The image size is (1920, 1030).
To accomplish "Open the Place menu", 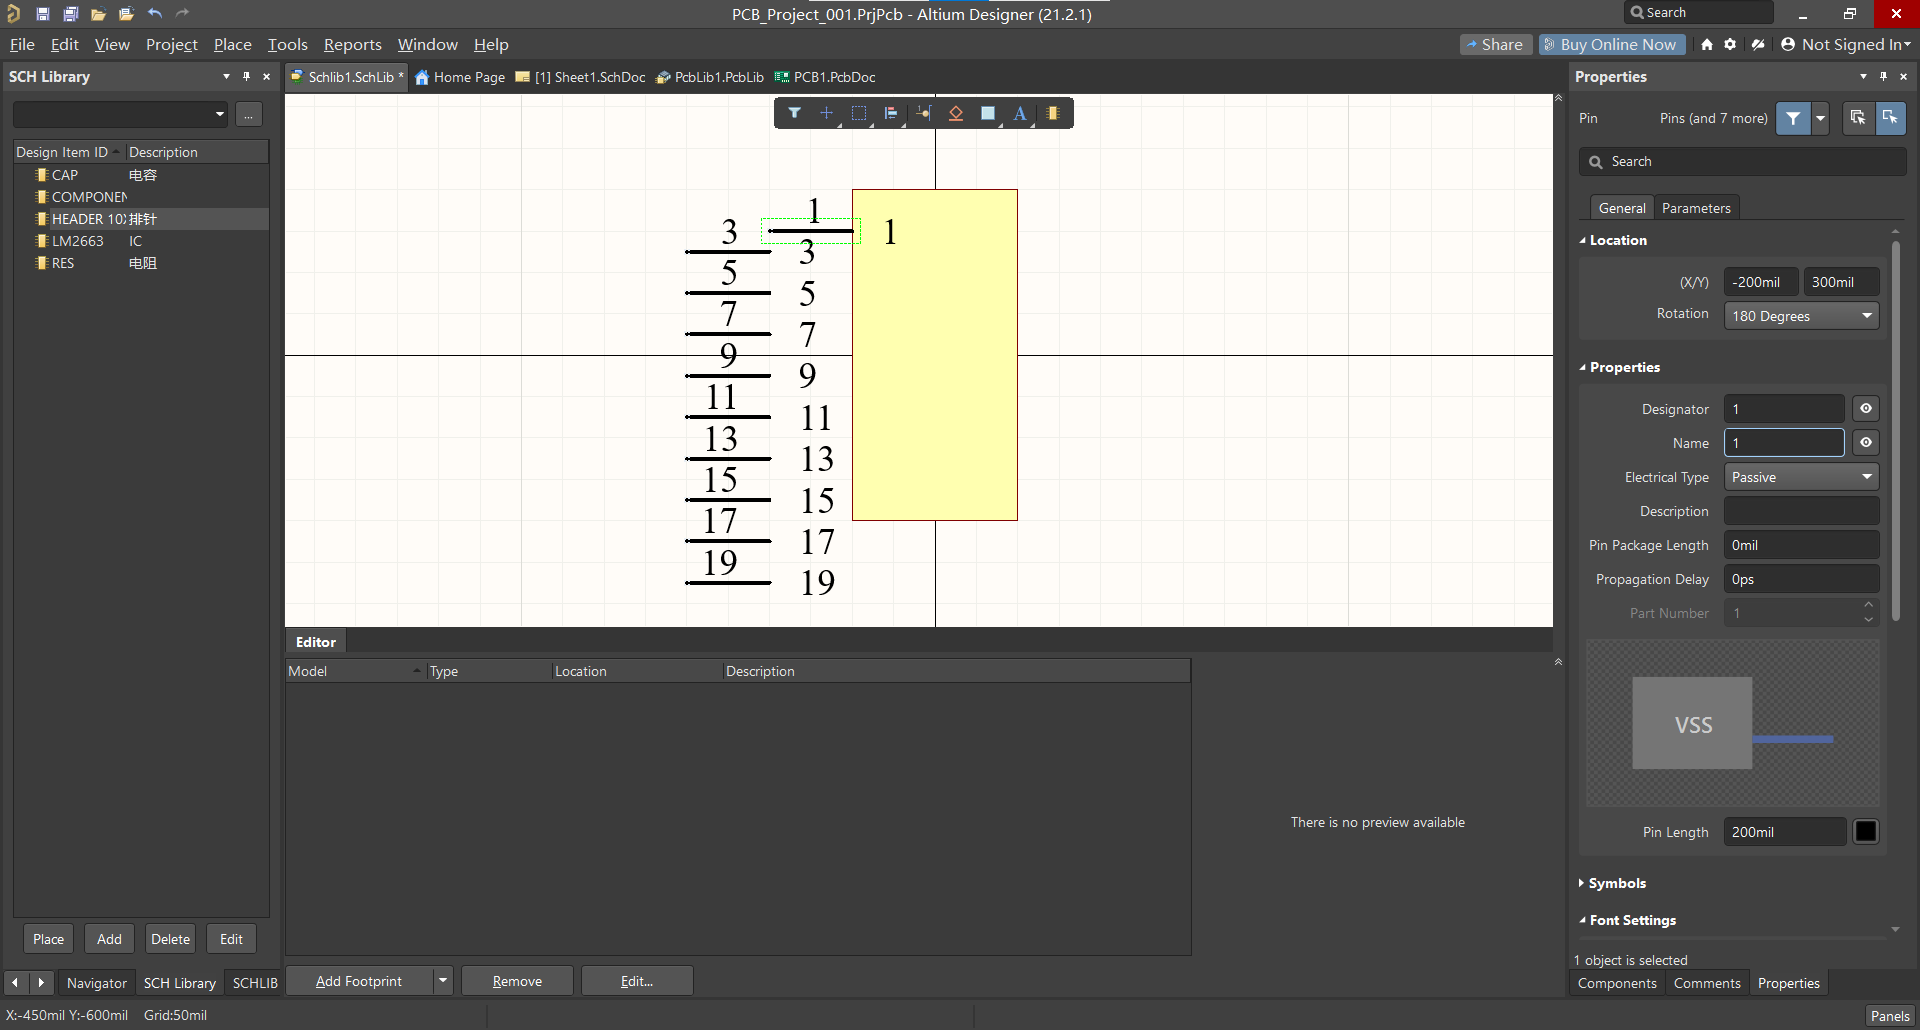I will (x=233, y=44).
